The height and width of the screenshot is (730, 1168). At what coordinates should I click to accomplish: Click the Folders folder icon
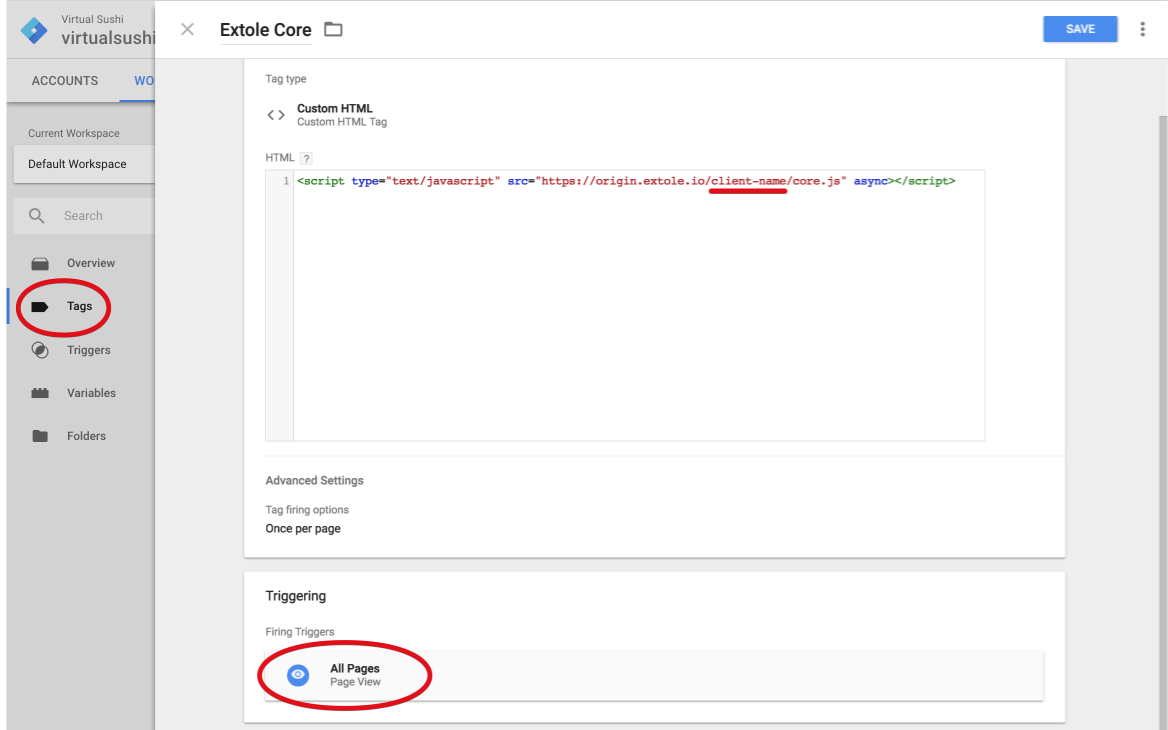(x=40, y=436)
